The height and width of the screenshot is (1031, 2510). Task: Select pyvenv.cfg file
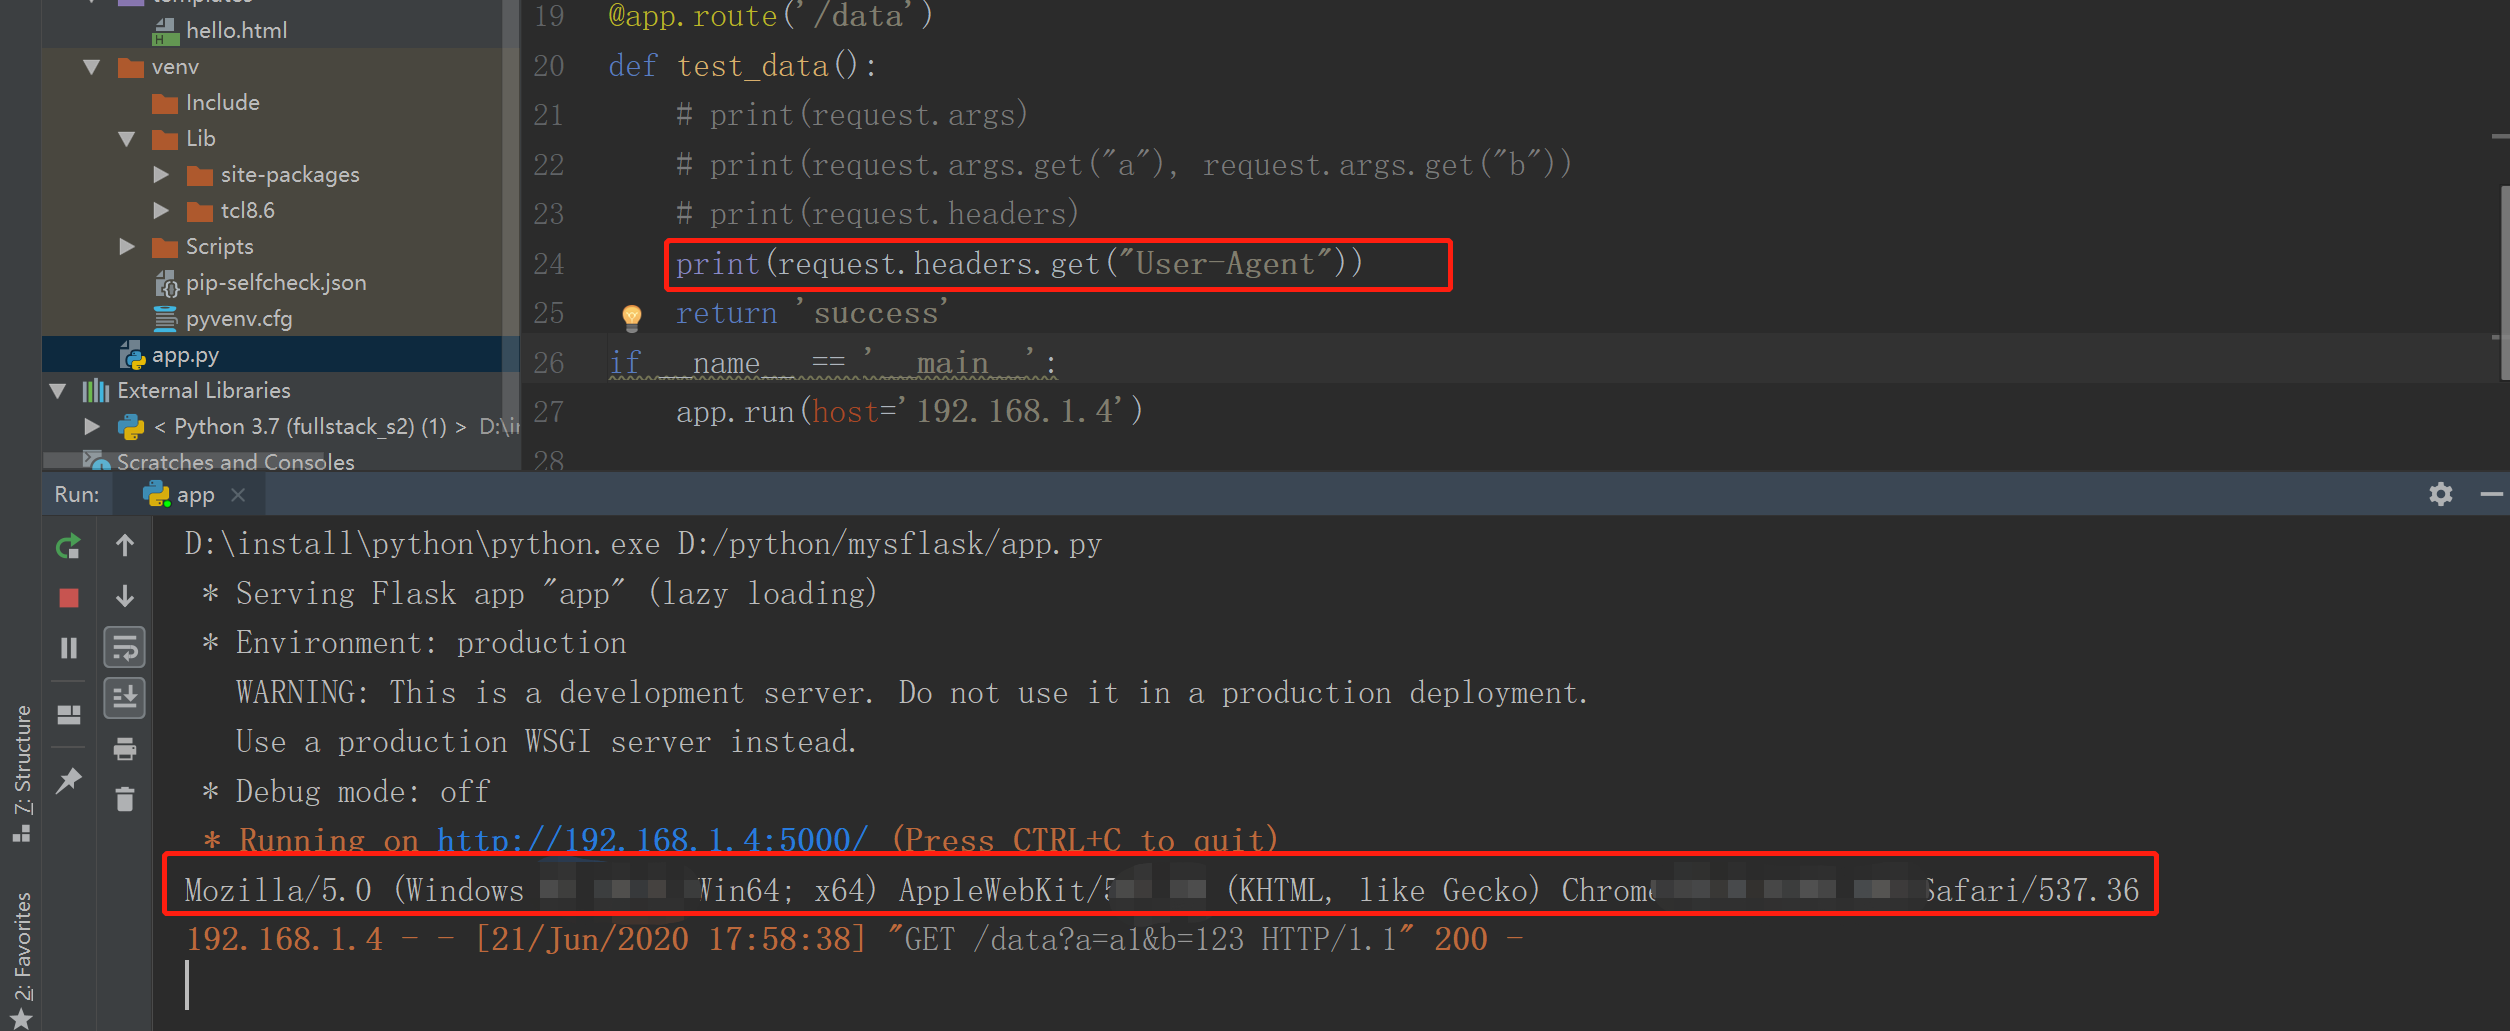pos(239,319)
